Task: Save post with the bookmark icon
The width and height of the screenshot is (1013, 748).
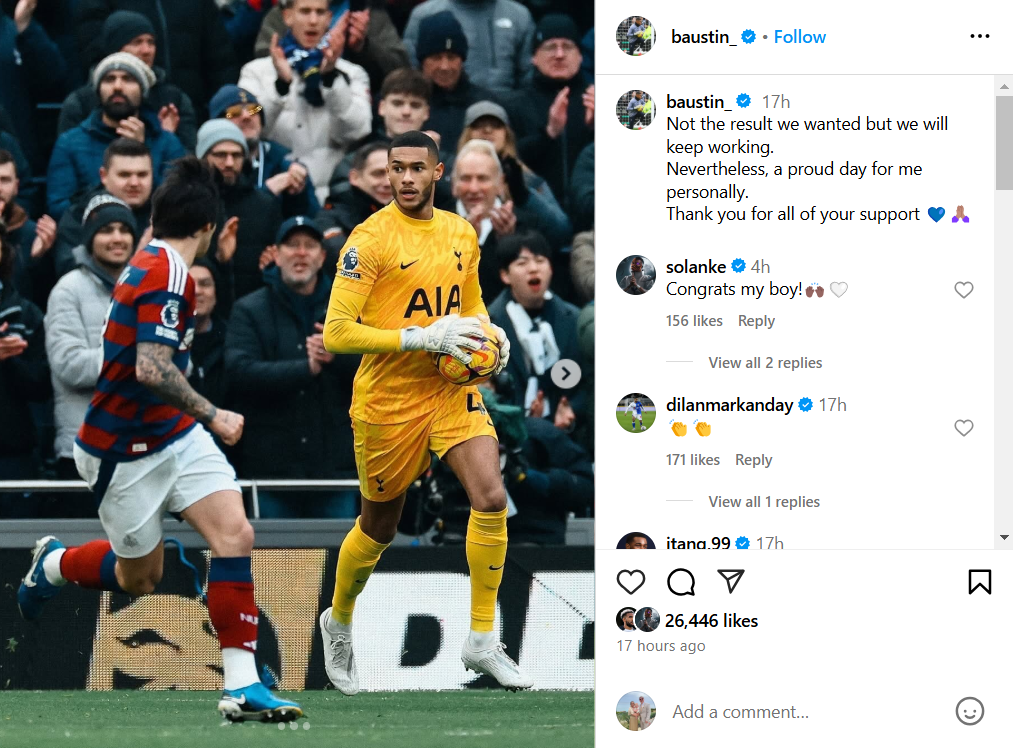Action: (979, 582)
